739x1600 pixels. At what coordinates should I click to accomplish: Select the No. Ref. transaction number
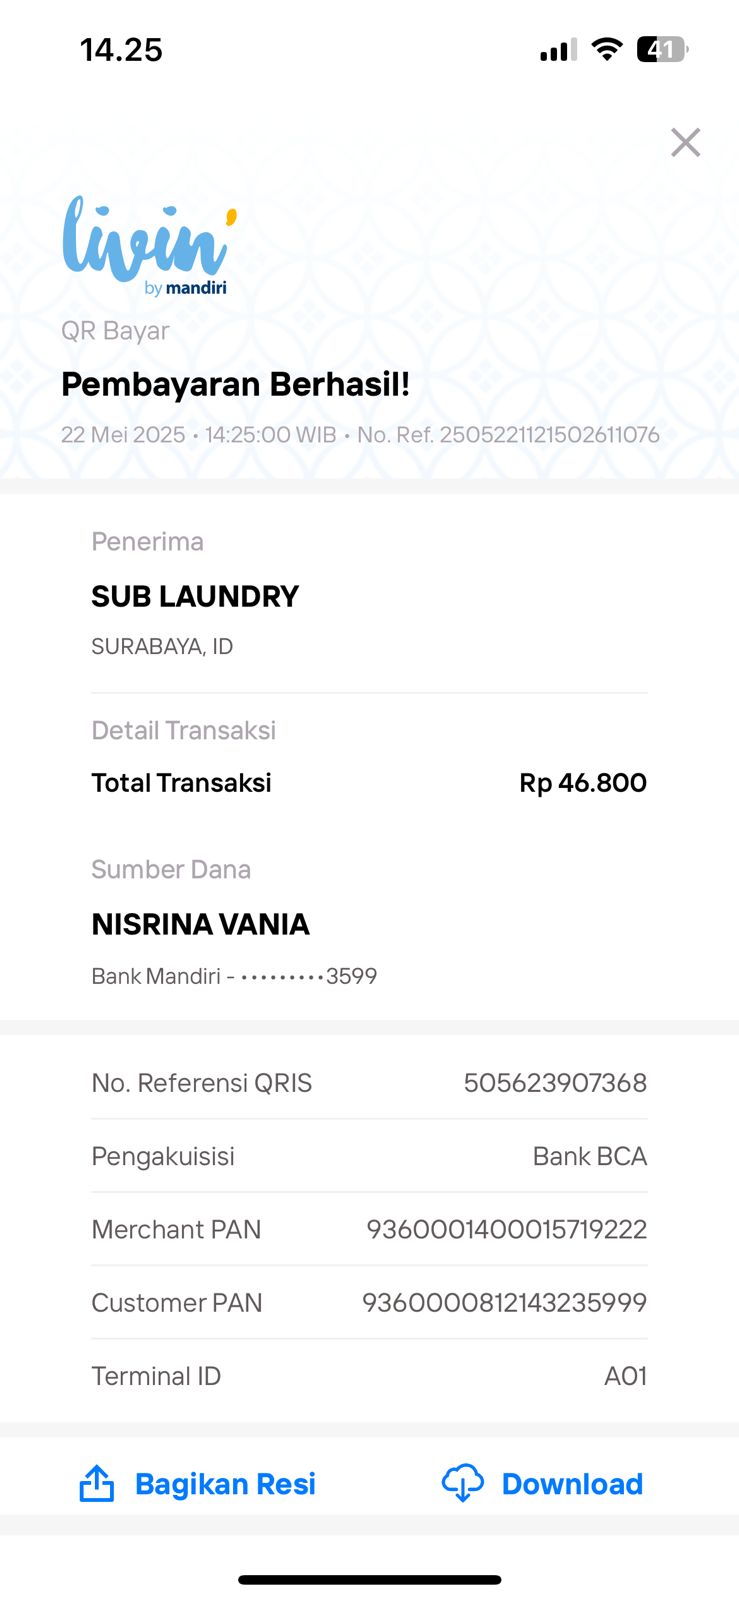coord(549,435)
